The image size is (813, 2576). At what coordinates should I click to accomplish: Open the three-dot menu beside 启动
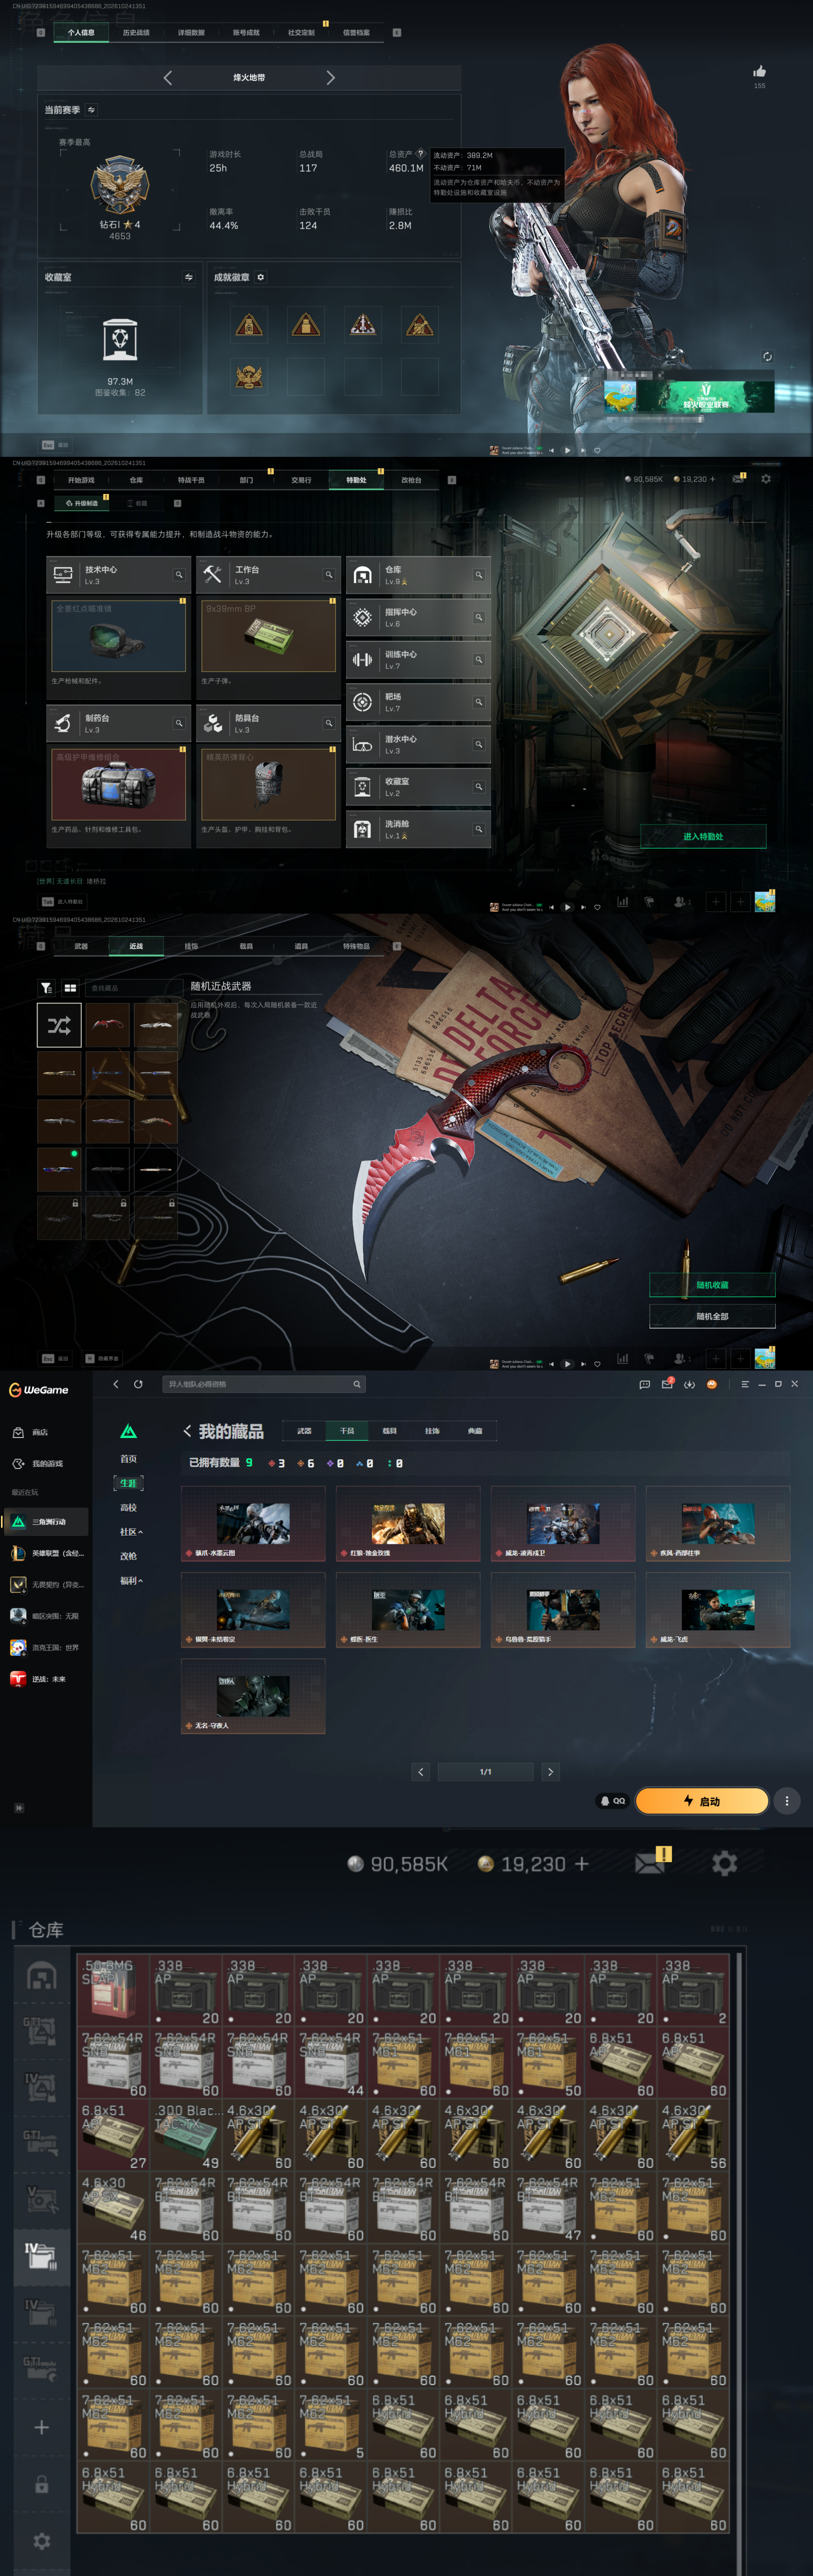[x=787, y=1801]
